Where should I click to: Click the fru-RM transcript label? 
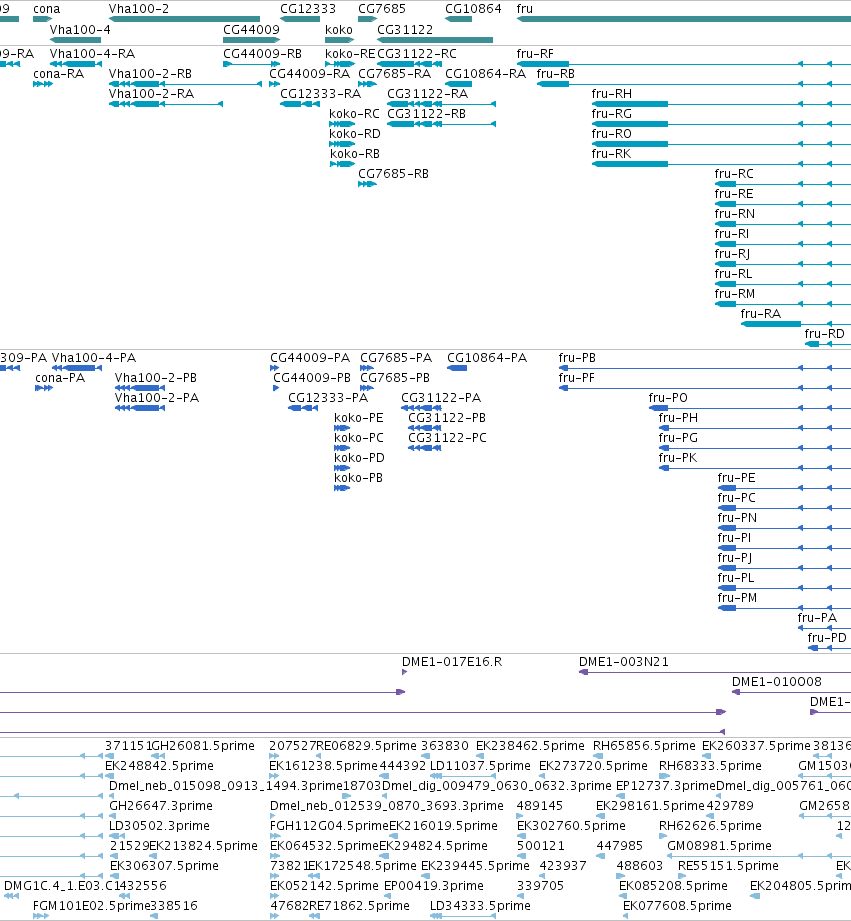735,293
